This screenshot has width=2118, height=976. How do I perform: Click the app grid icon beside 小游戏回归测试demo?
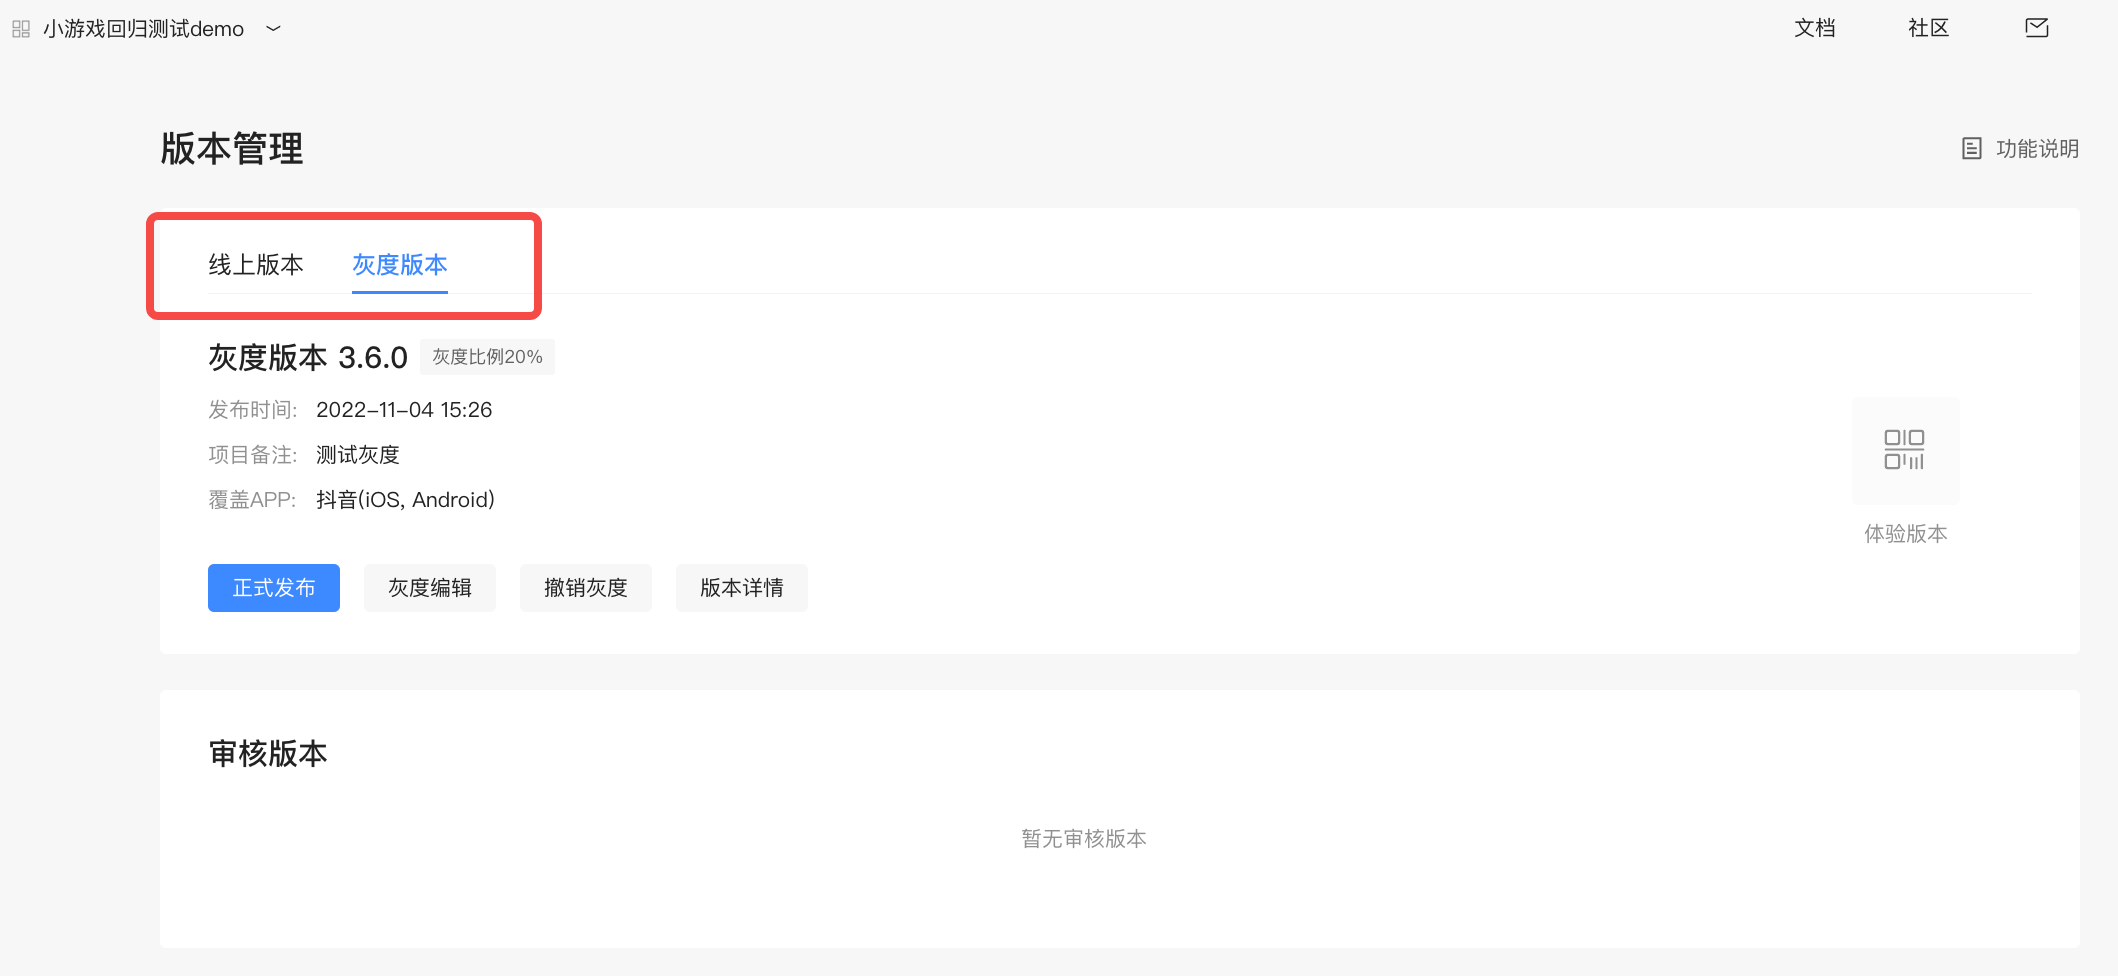tap(21, 29)
